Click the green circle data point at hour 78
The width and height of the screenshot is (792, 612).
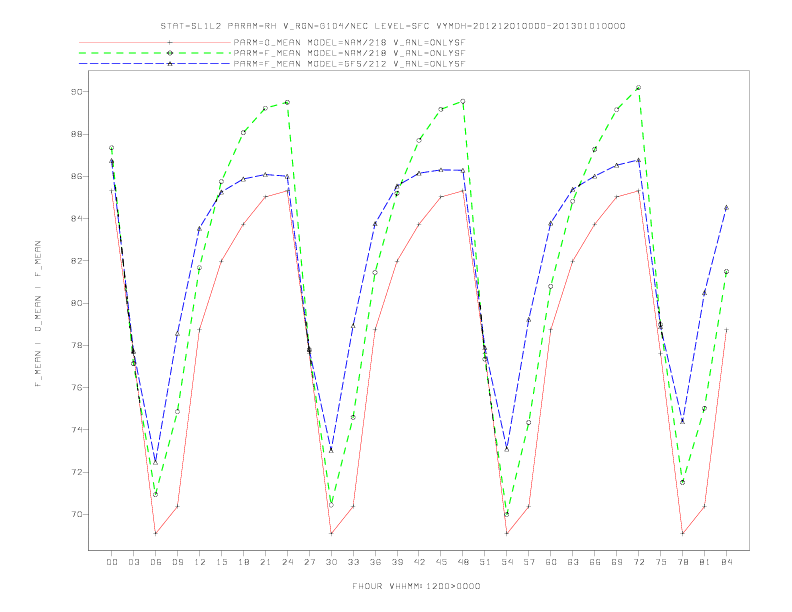[x=682, y=483]
